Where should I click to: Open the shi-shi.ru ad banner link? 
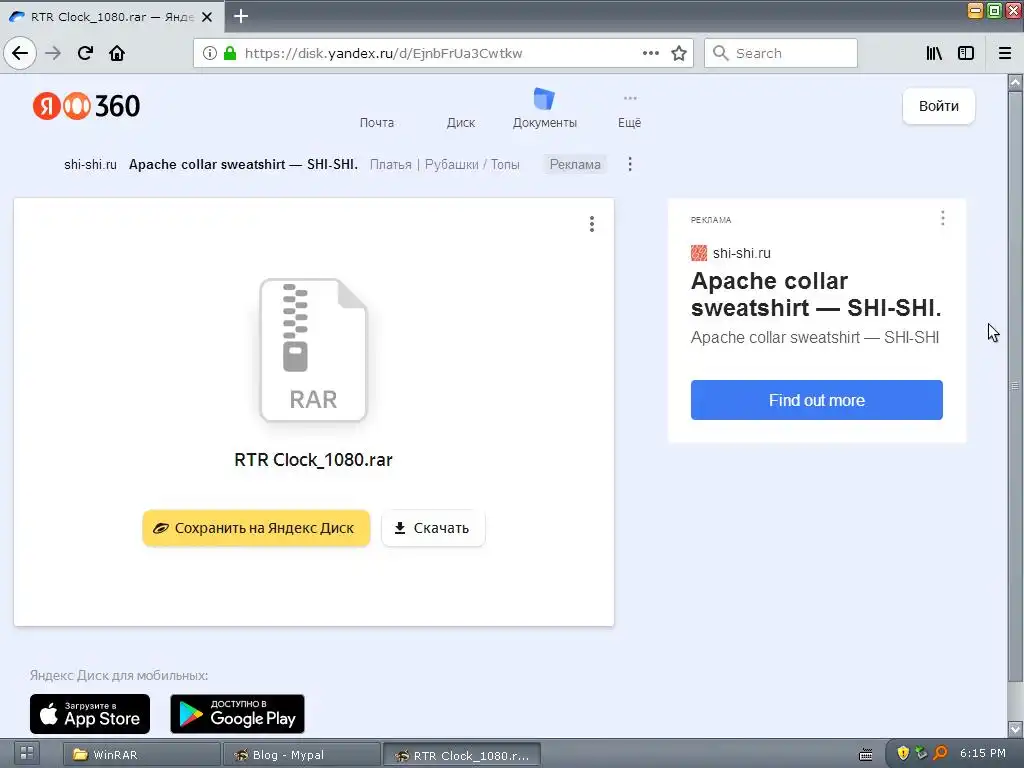coord(90,165)
